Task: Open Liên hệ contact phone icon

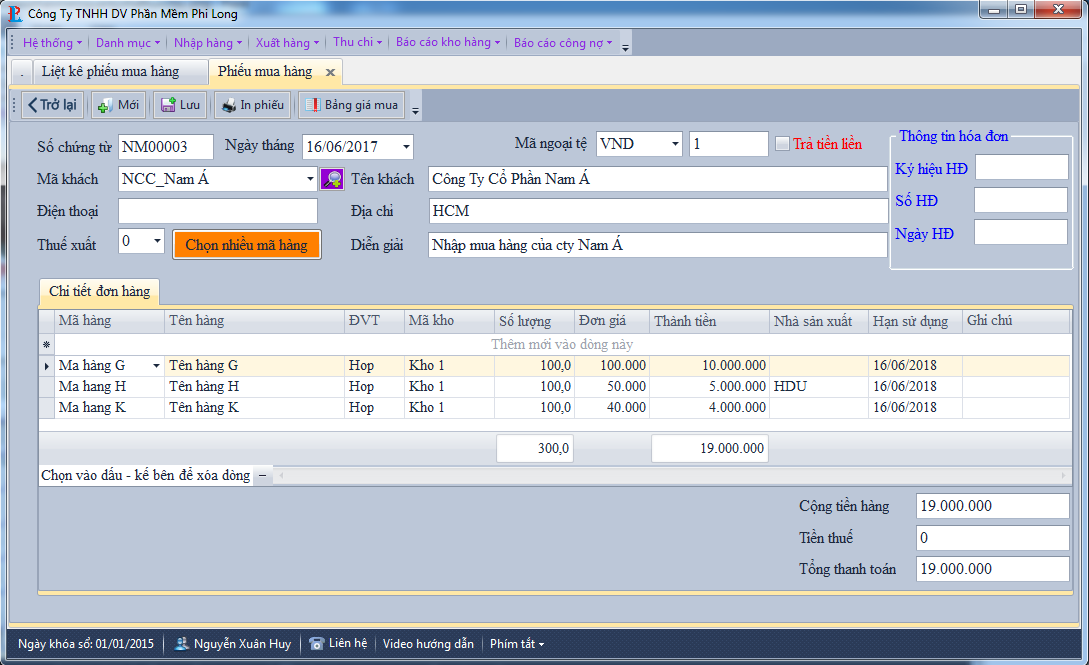Action: click(x=317, y=643)
